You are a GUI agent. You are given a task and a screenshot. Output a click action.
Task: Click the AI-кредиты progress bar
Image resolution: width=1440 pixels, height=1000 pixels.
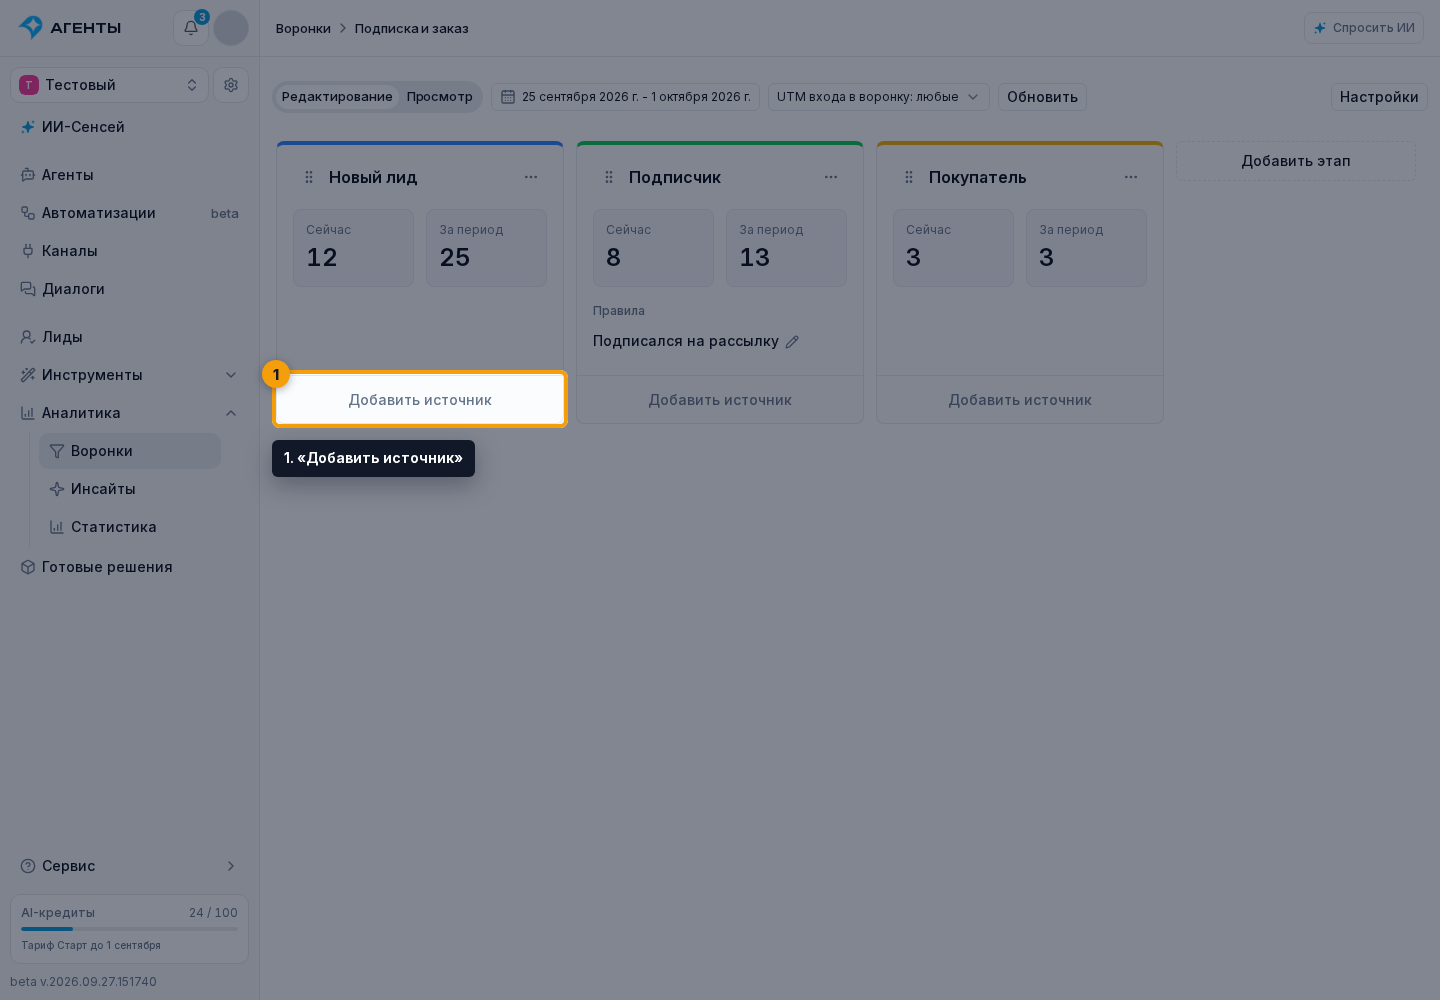pyautogui.click(x=129, y=929)
